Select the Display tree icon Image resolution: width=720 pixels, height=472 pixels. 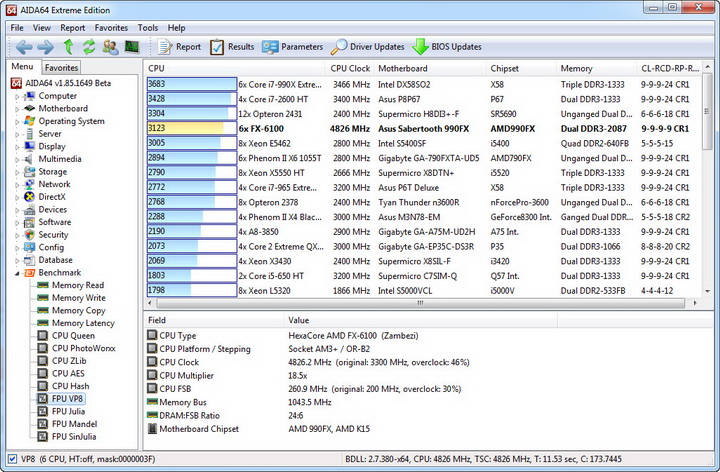pos(29,146)
